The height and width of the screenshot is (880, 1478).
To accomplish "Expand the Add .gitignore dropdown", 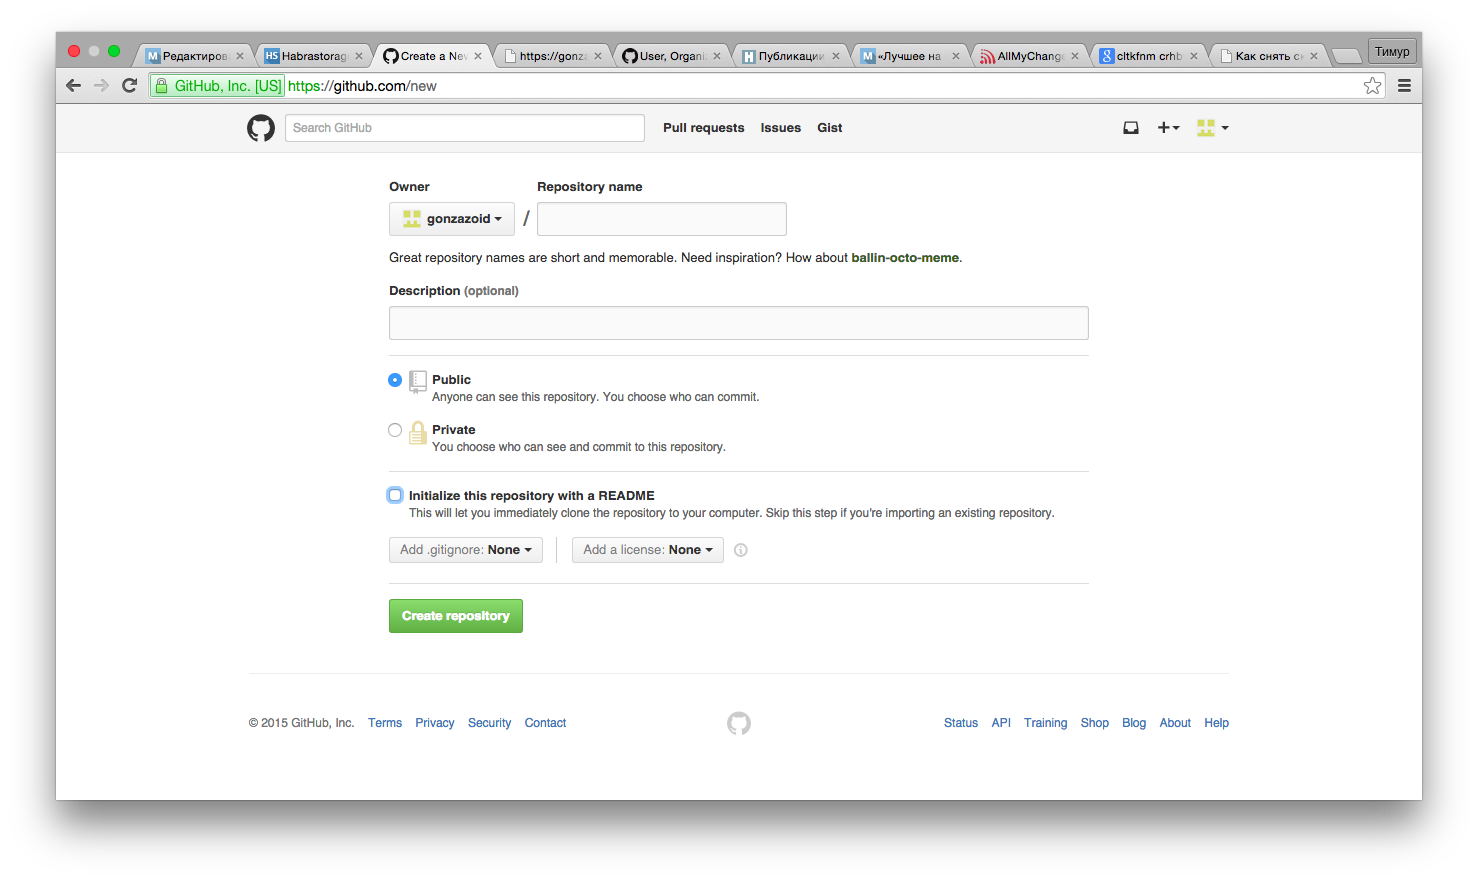I will (466, 550).
